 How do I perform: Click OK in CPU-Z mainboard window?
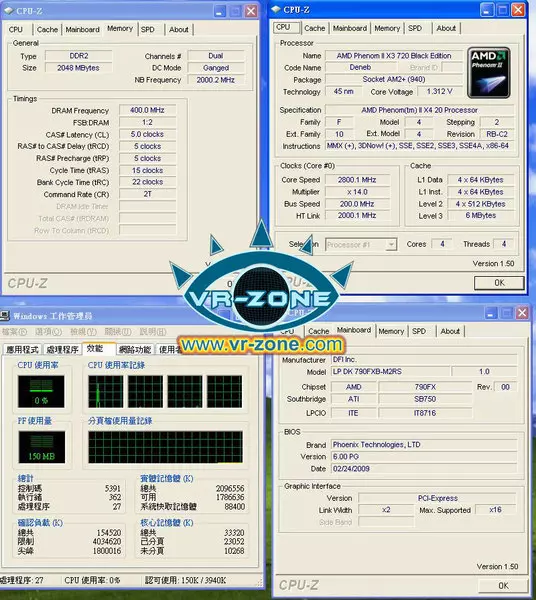tap(503, 585)
